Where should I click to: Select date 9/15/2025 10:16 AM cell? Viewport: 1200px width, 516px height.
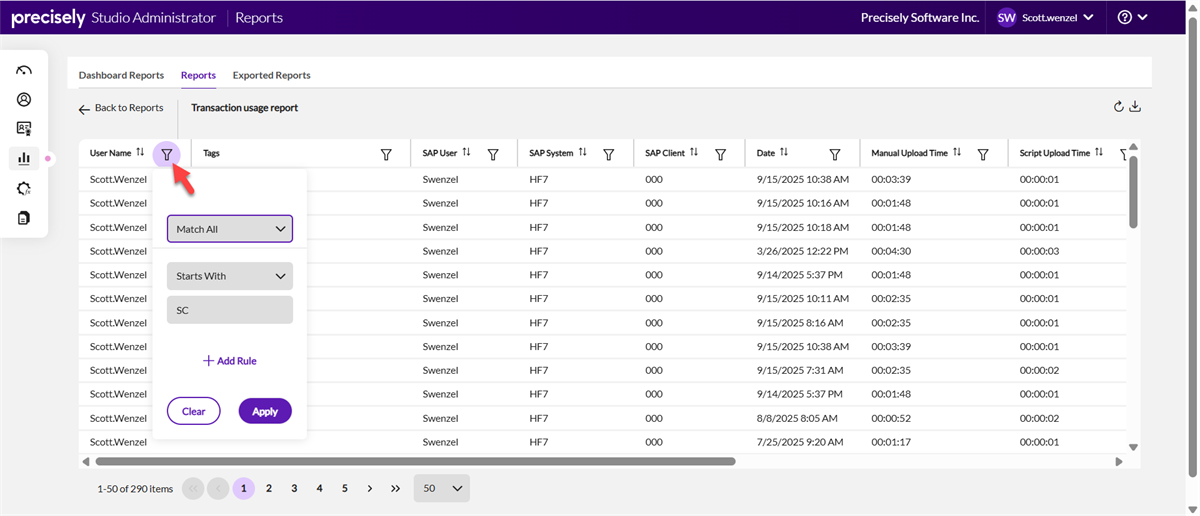[x=803, y=203]
